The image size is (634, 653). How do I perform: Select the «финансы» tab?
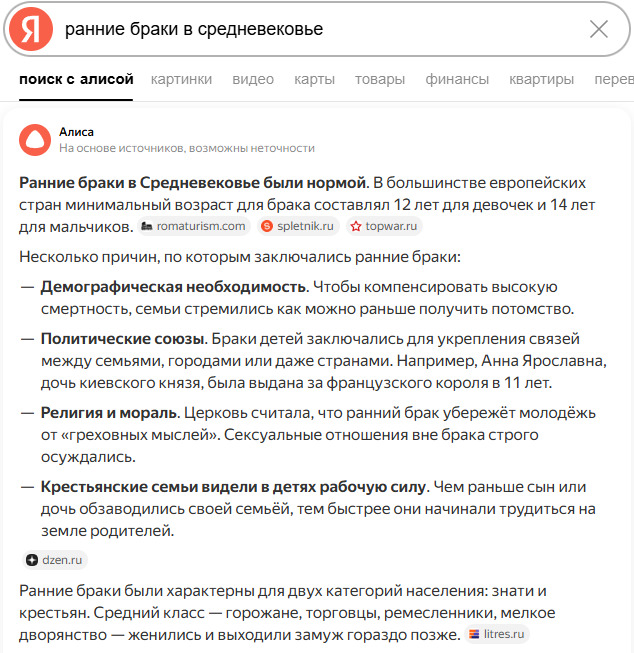(x=457, y=80)
